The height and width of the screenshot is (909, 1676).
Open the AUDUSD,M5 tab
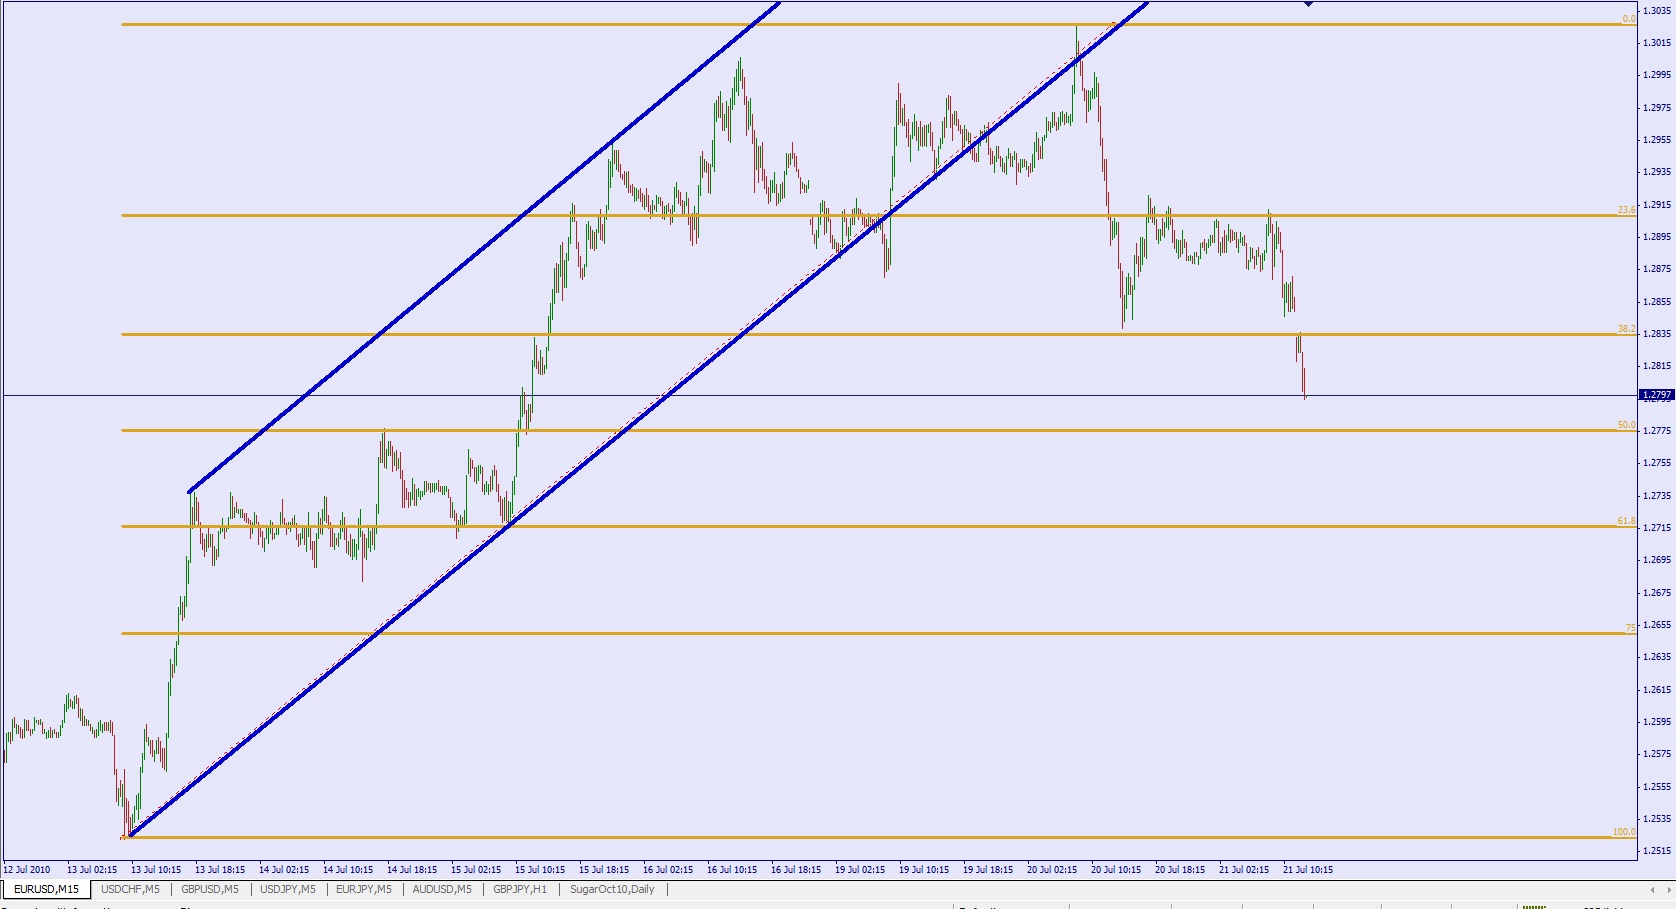442,889
